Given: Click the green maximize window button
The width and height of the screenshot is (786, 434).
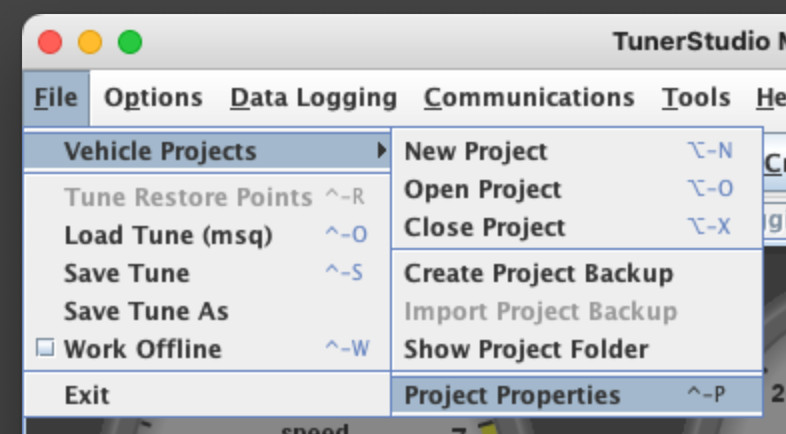Looking at the screenshot, I should click(x=130, y=42).
